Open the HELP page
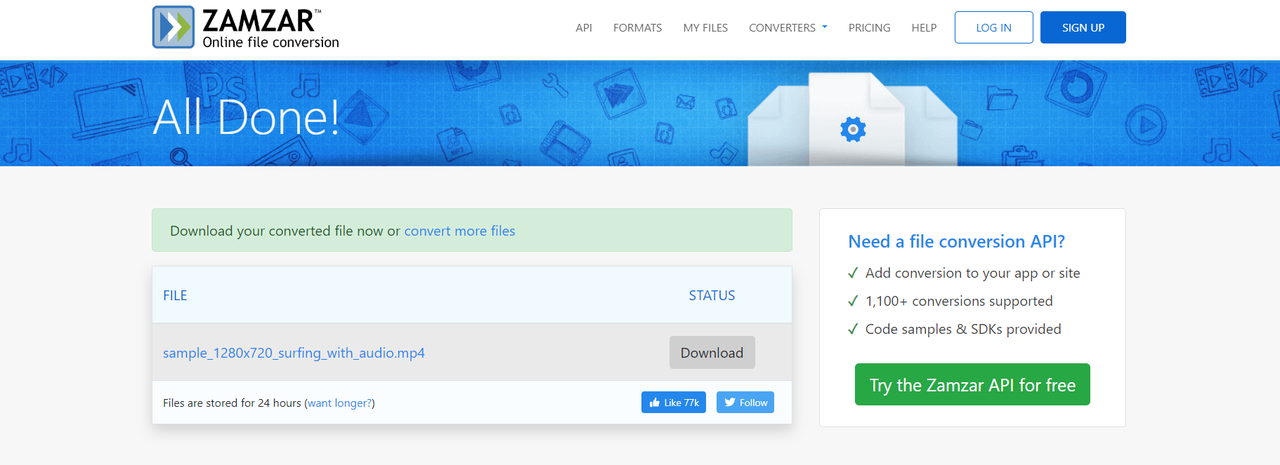Screen dimensions: 1280x465 tap(924, 28)
